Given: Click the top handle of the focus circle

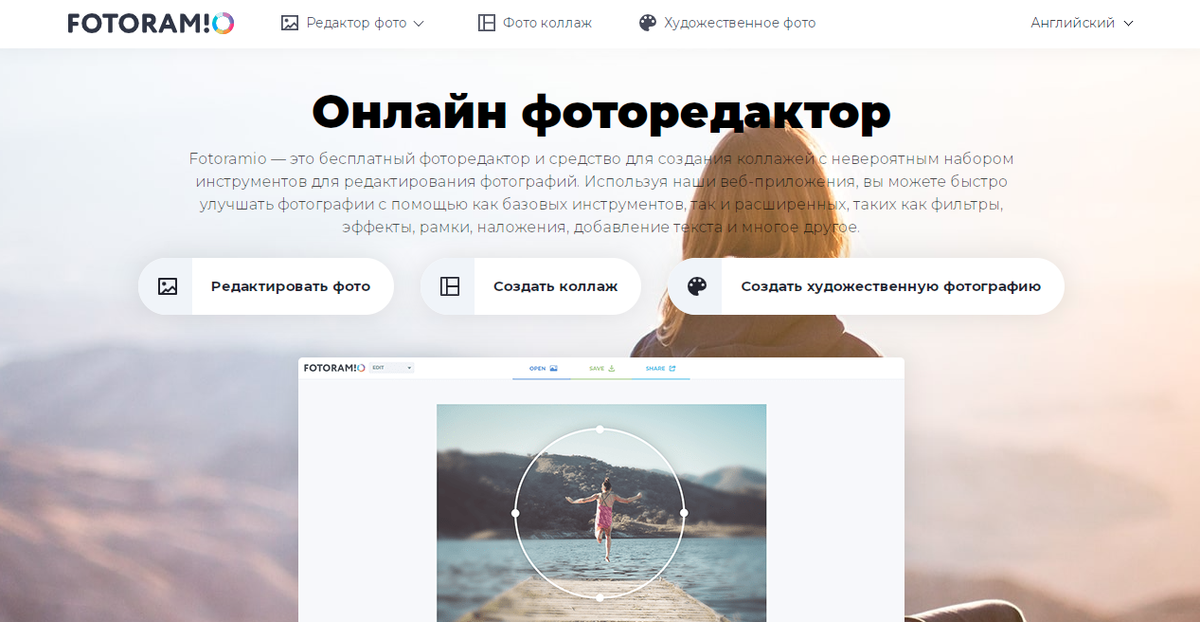Looking at the screenshot, I should (599, 429).
